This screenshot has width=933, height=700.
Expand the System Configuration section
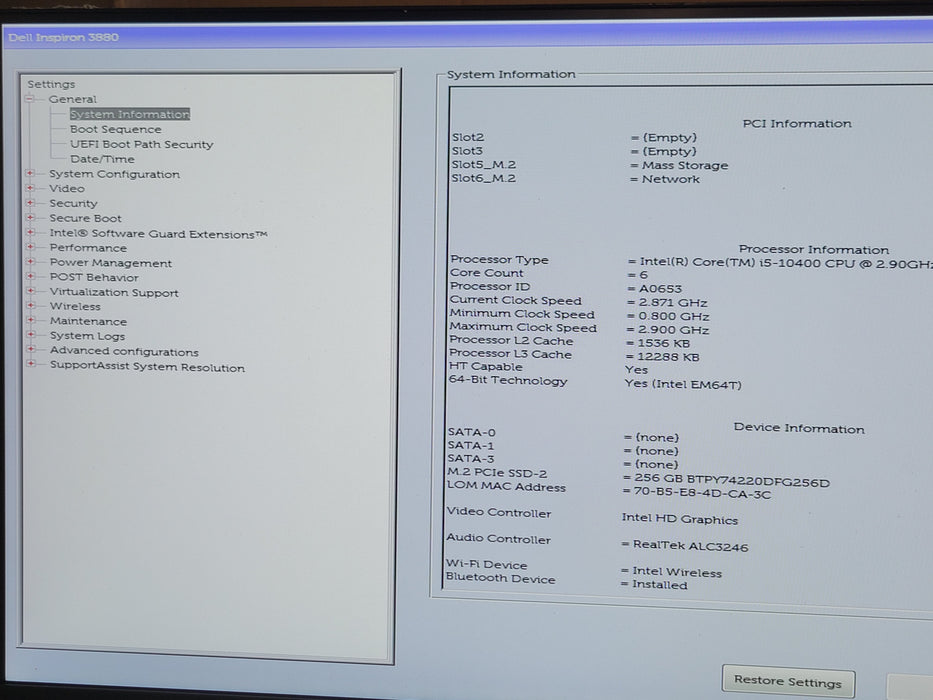(x=30, y=173)
